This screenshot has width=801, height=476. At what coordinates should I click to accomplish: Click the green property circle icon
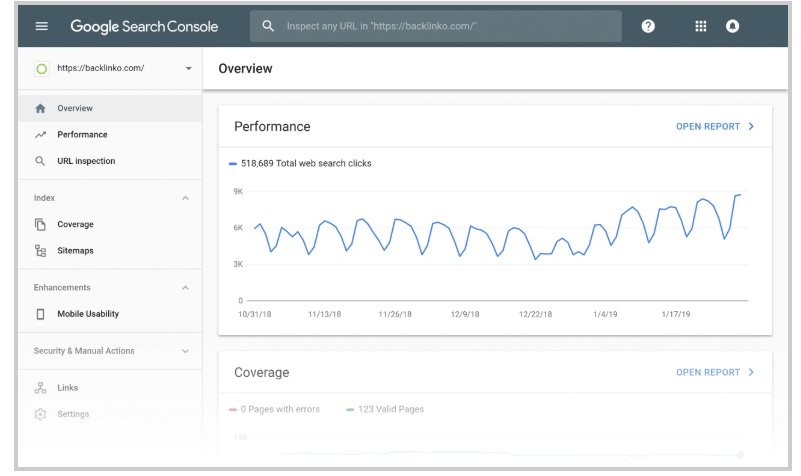41,68
